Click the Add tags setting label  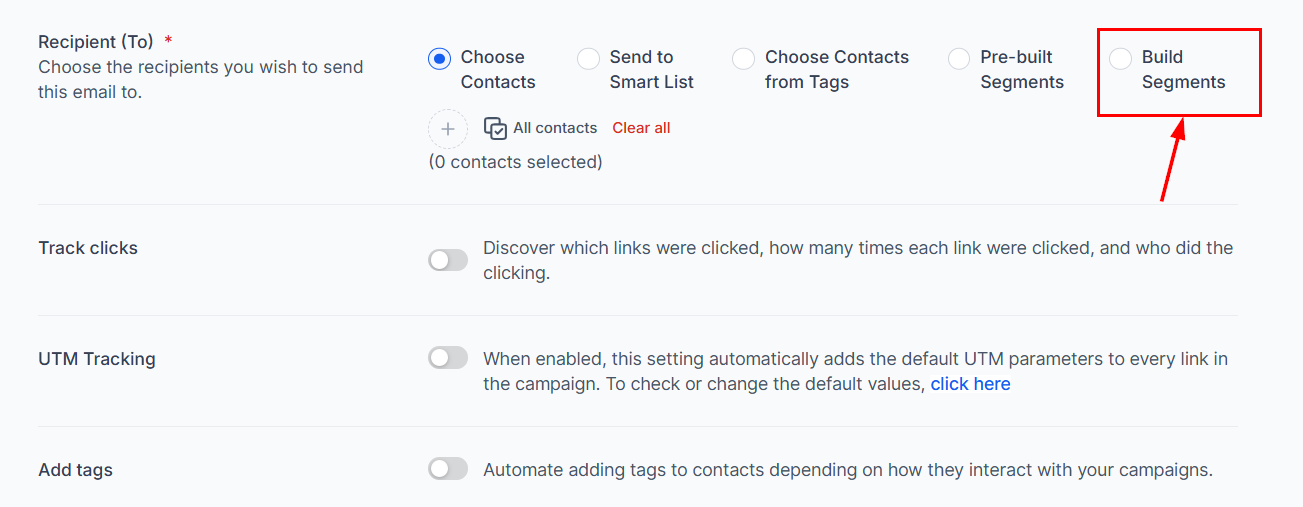tap(75, 470)
